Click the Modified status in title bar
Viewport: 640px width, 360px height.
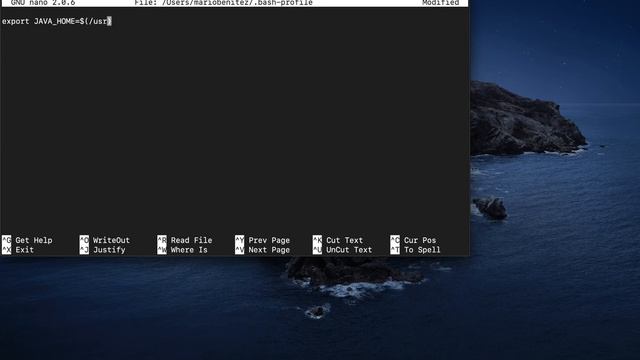(440, 3)
